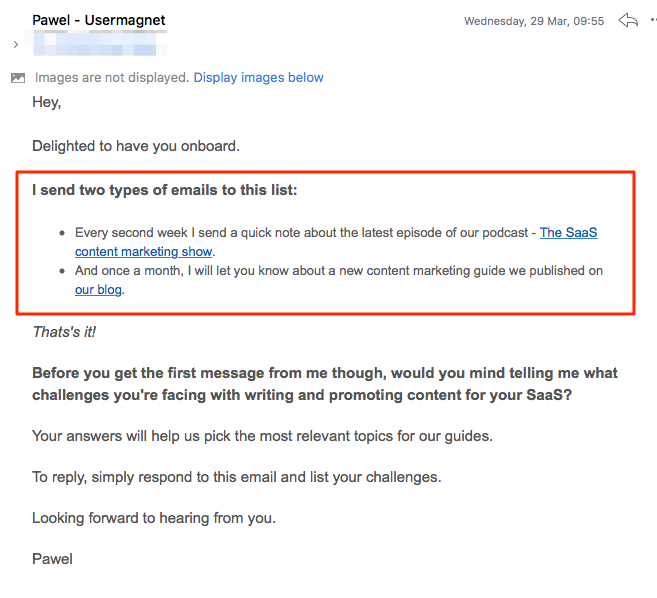Viewport: 657px width, 598px height.
Task: Click sender name Pawel - Usermagnet
Action: point(99,20)
